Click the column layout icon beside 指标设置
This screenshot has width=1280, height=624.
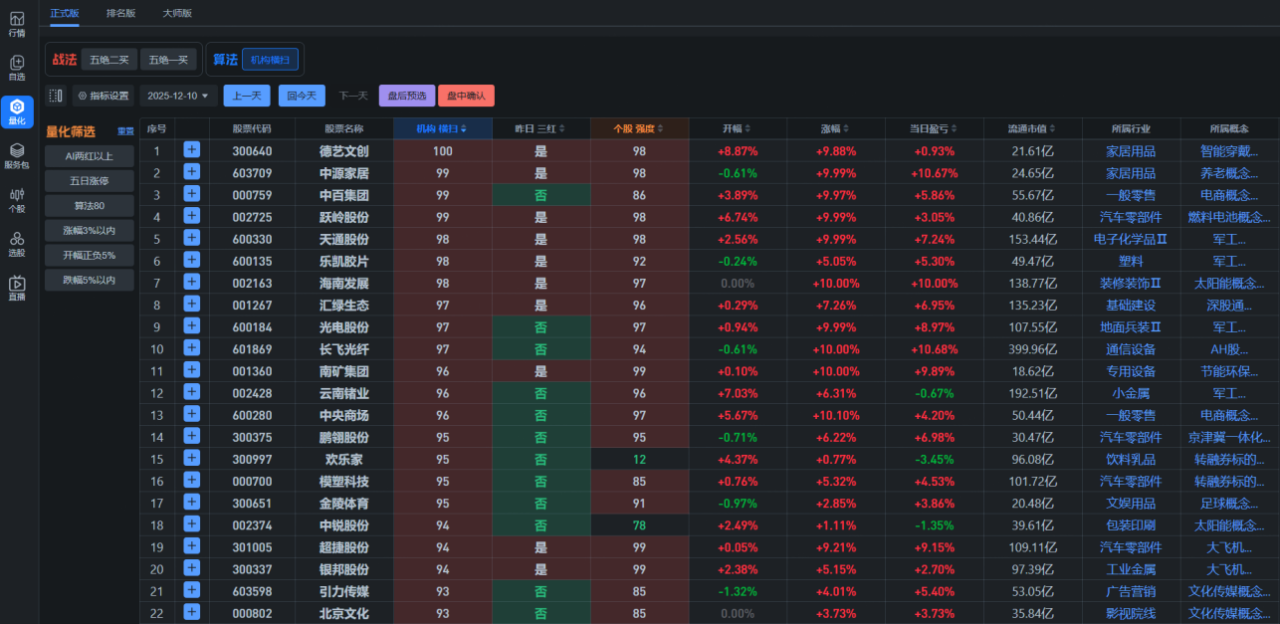pos(55,96)
